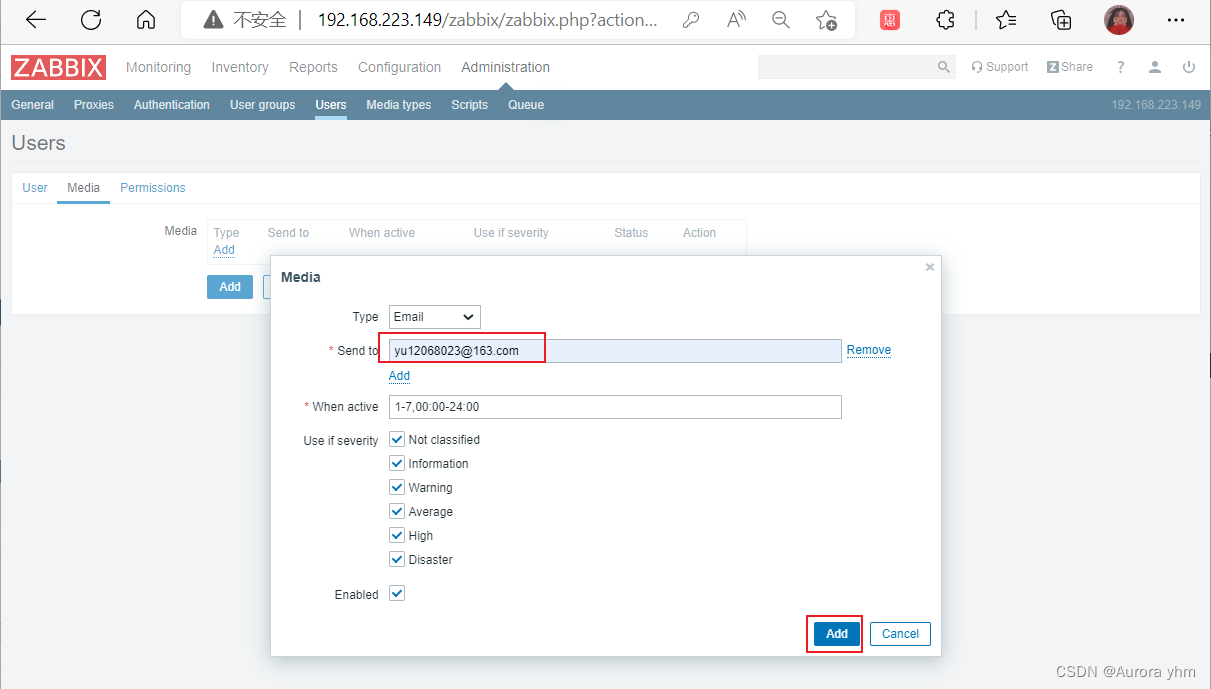Click the Add link in the Media table
Viewport: 1211px width, 689px height.
tap(224, 250)
